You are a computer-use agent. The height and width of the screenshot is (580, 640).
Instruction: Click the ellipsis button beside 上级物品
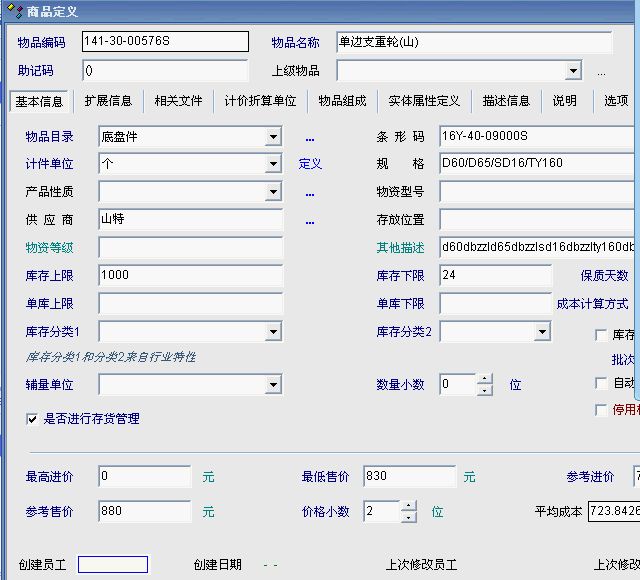pyautogui.click(x=601, y=72)
